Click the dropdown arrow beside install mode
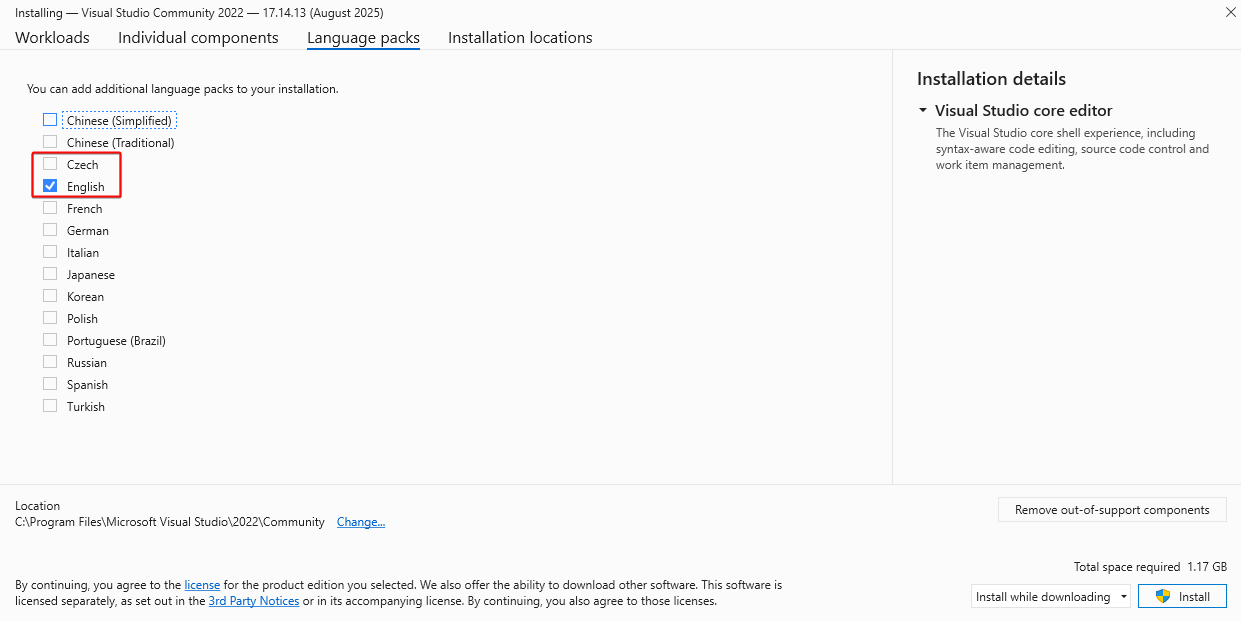Screen dimensions: 1241x621 [x=1123, y=597]
